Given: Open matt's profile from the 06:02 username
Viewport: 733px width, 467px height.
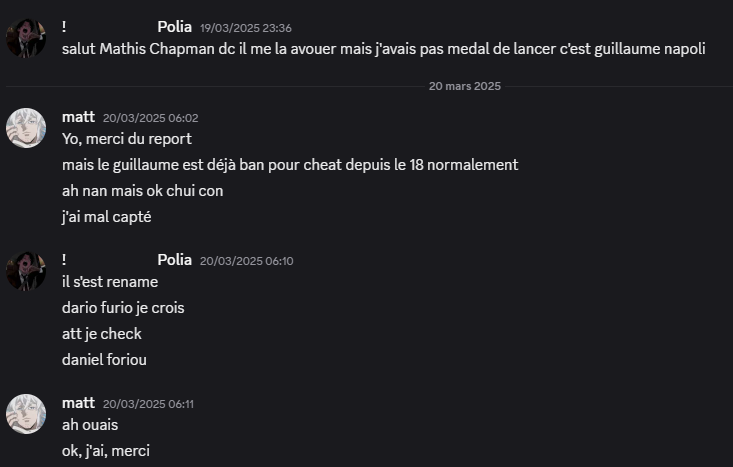Looking at the screenshot, I should (x=78, y=117).
